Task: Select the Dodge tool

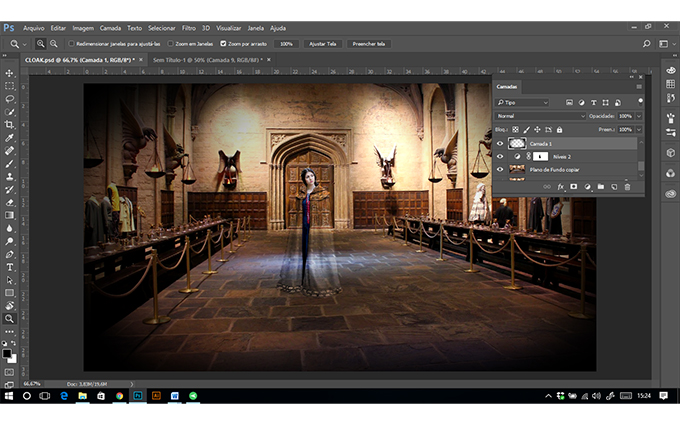Action: tap(9, 241)
